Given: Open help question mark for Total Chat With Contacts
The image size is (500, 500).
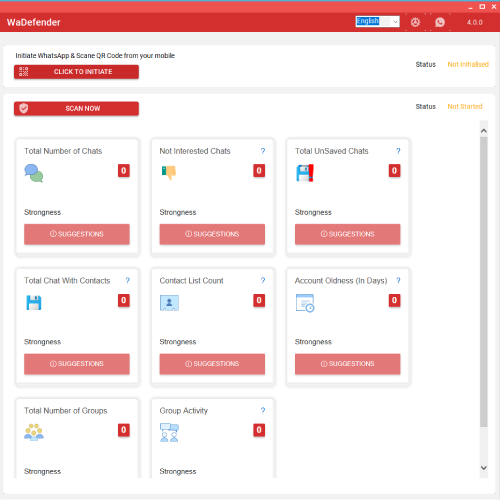Looking at the screenshot, I should [x=127, y=281].
